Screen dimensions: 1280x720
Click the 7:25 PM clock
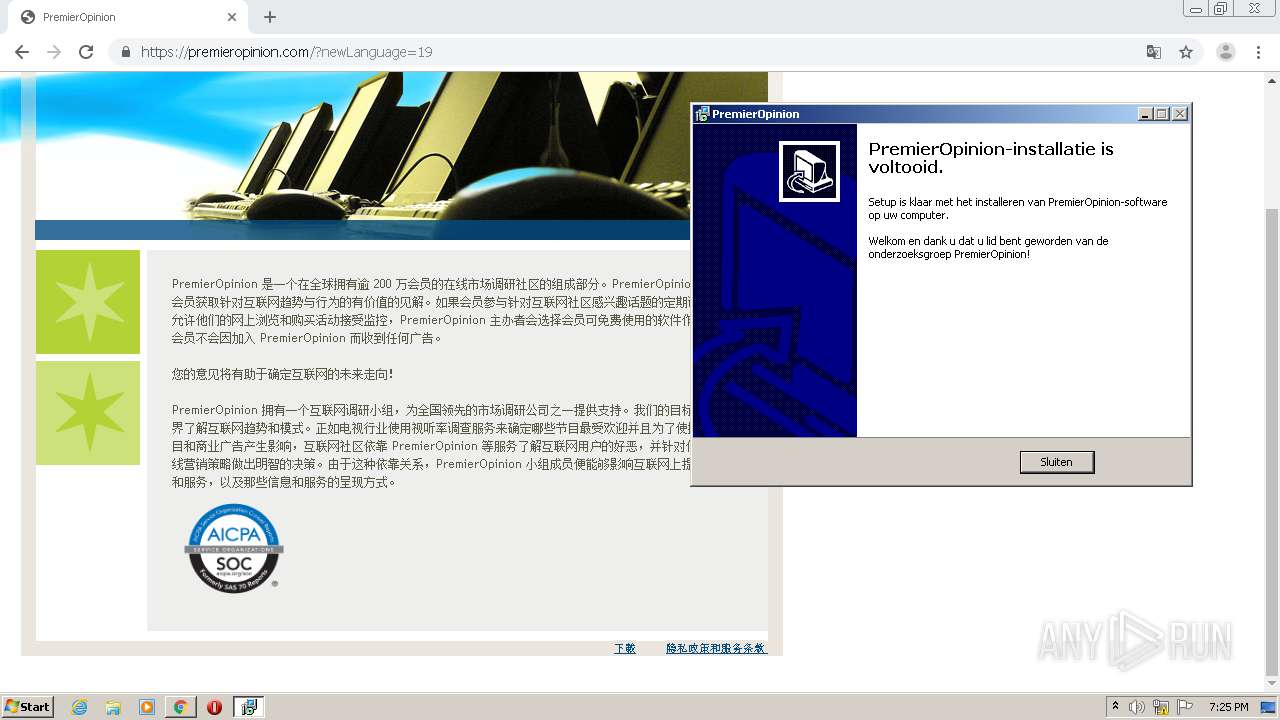[1228, 707]
